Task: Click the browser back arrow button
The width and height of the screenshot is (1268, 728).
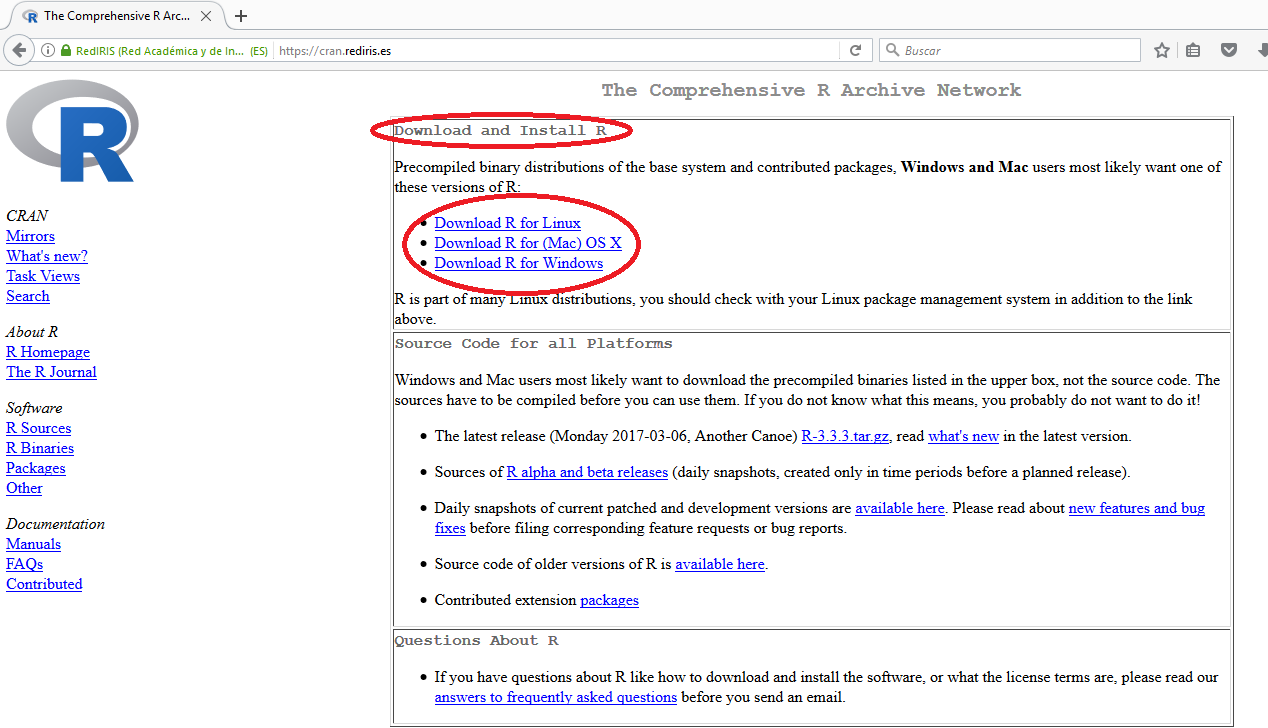Action: pos(18,50)
